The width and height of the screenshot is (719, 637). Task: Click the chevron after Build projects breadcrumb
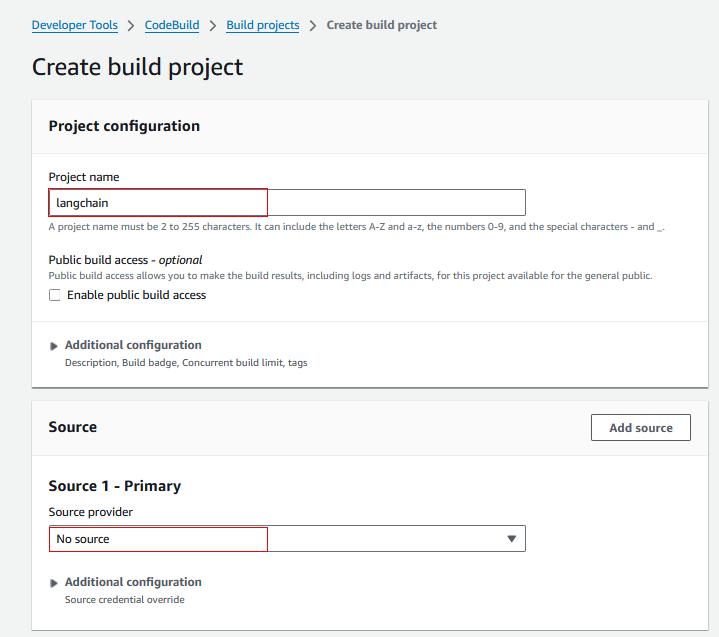(313, 25)
